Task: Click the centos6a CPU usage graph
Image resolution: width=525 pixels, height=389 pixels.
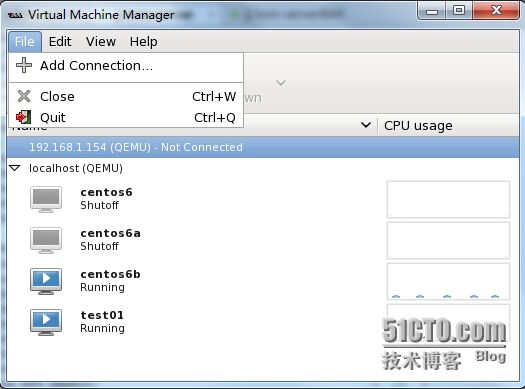Action: click(448, 240)
